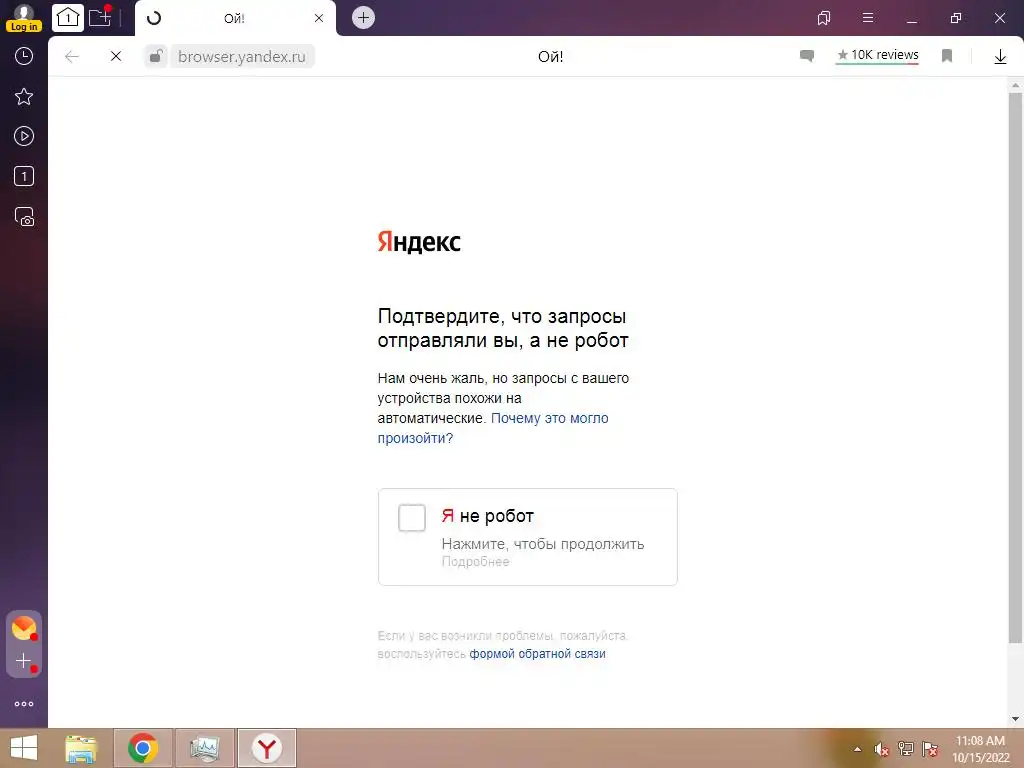This screenshot has height=768, width=1024.
Task: Click the new tab group icon
Action: click(100, 17)
